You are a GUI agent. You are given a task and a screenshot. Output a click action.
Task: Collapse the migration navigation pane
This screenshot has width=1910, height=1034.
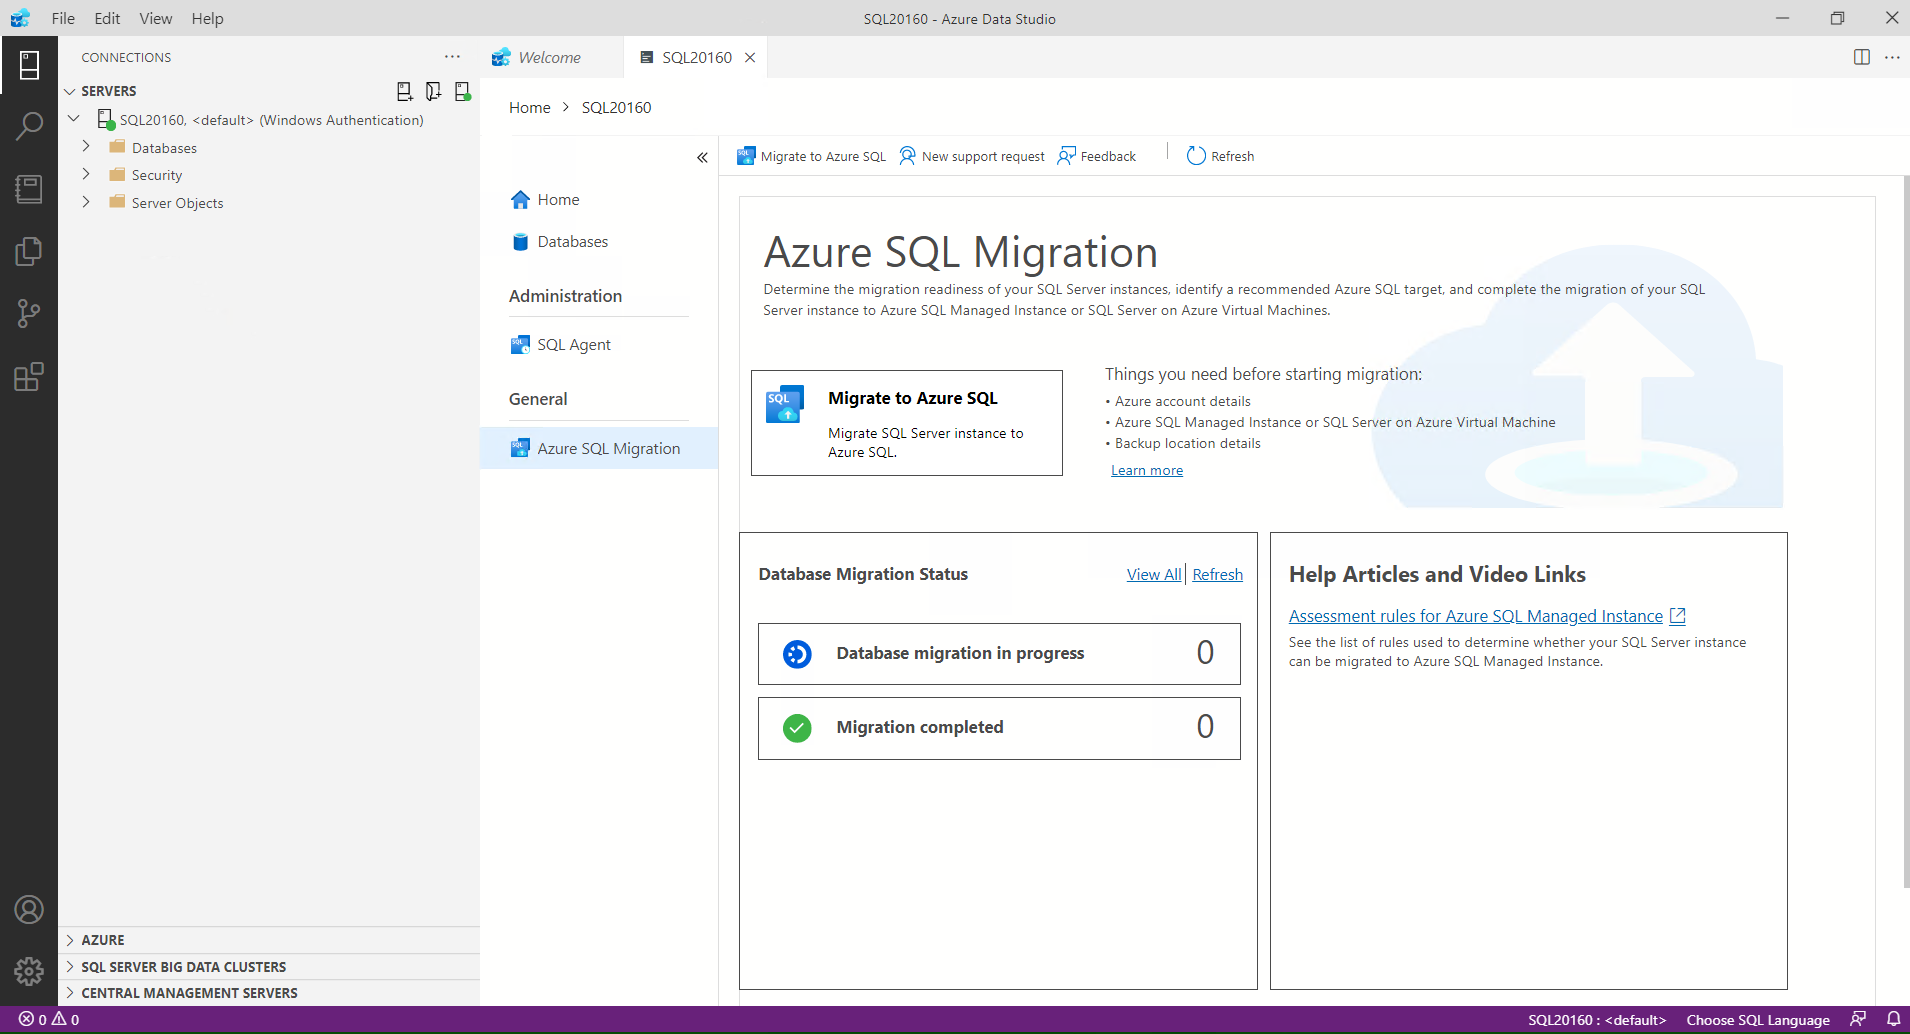coord(702,158)
